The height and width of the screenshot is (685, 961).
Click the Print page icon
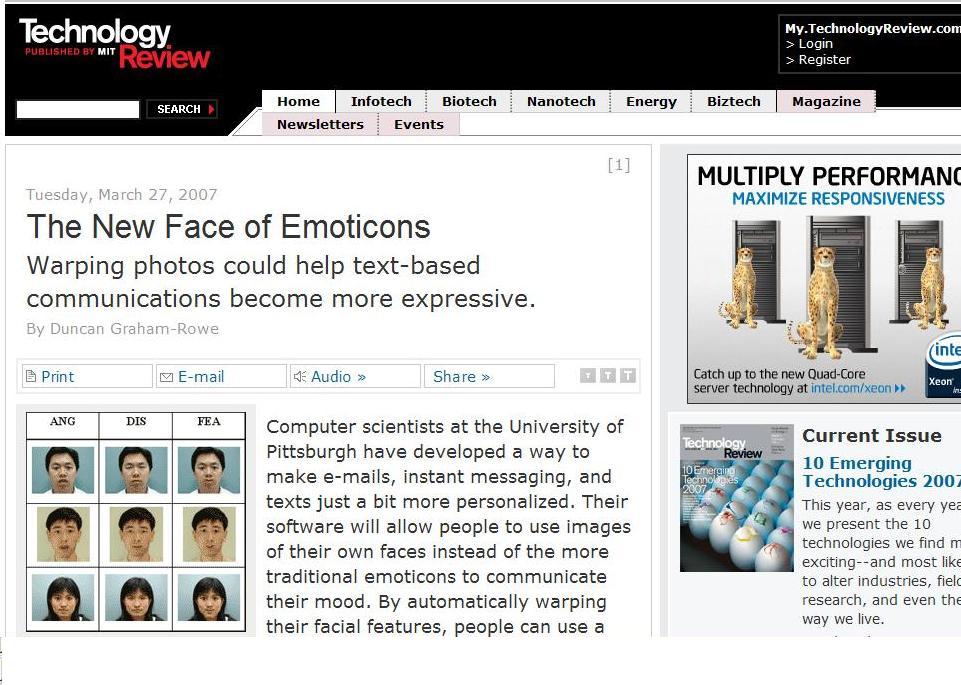point(30,377)
